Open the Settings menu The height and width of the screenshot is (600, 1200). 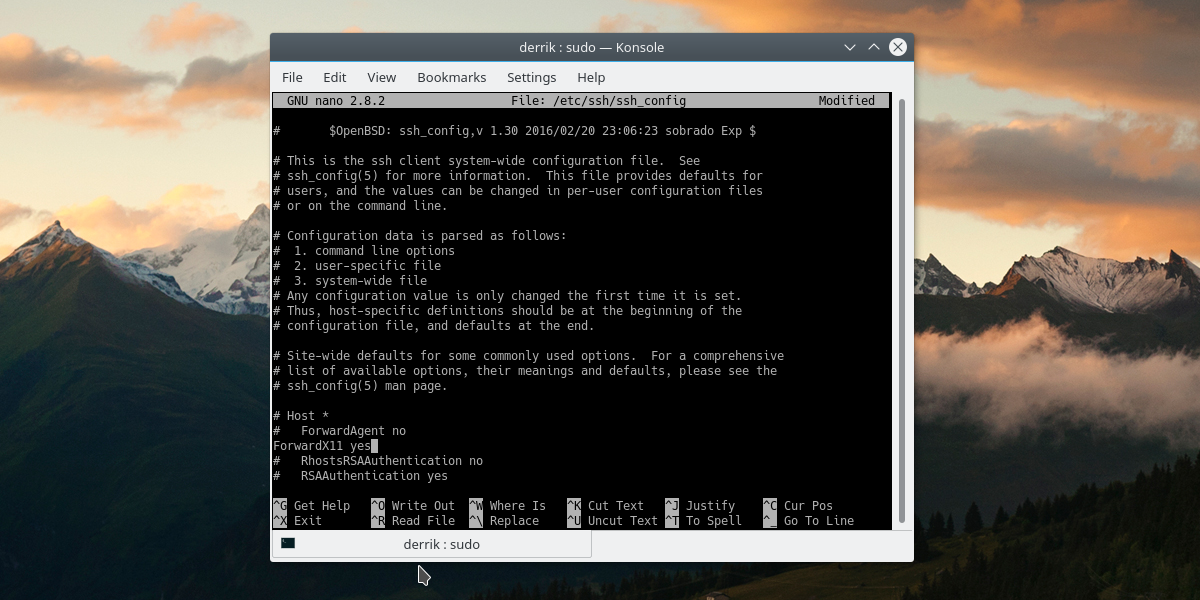531,77
